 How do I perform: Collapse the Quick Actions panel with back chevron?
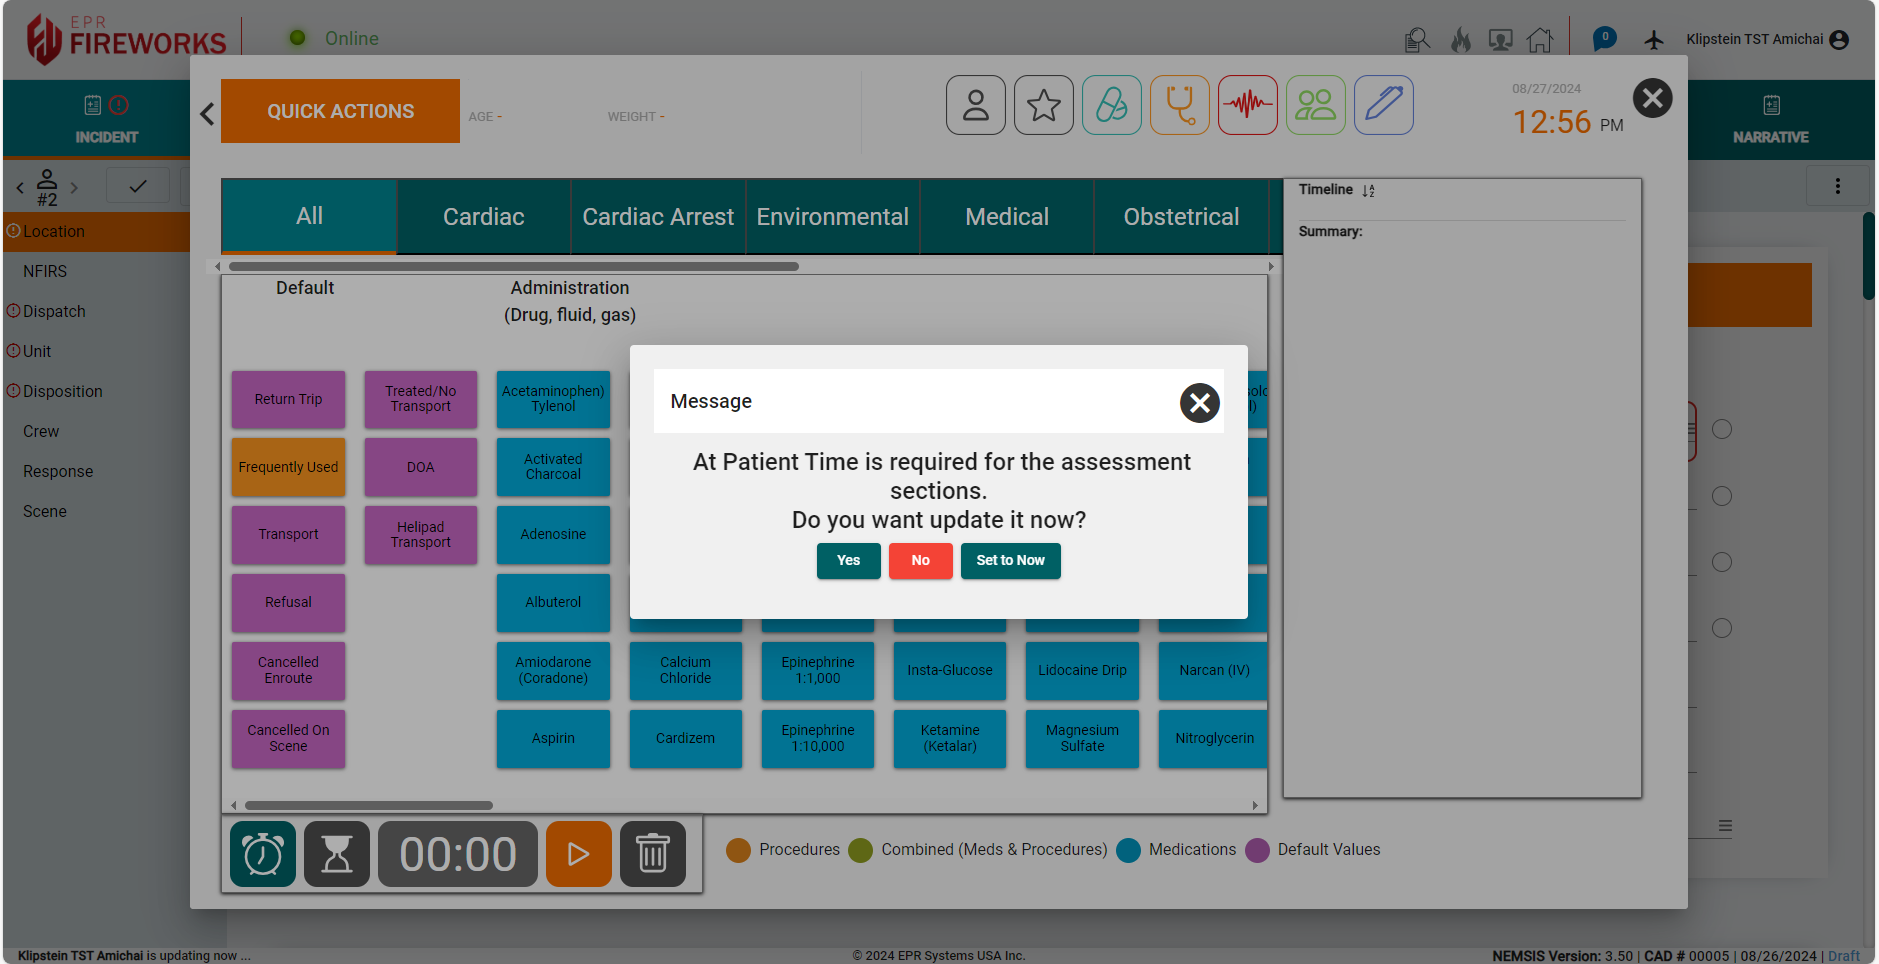pyautogui.click(x=207, y=114)
